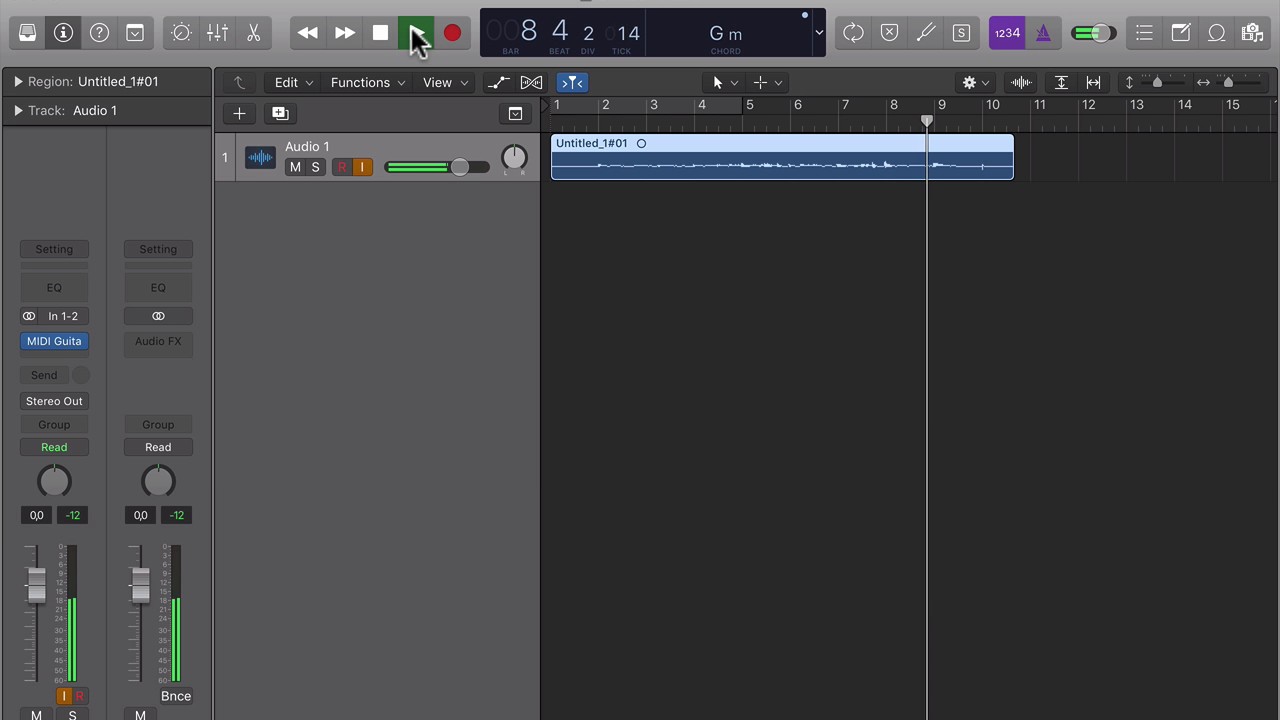Toggle vertical auto zoom

click(1061, 82)
